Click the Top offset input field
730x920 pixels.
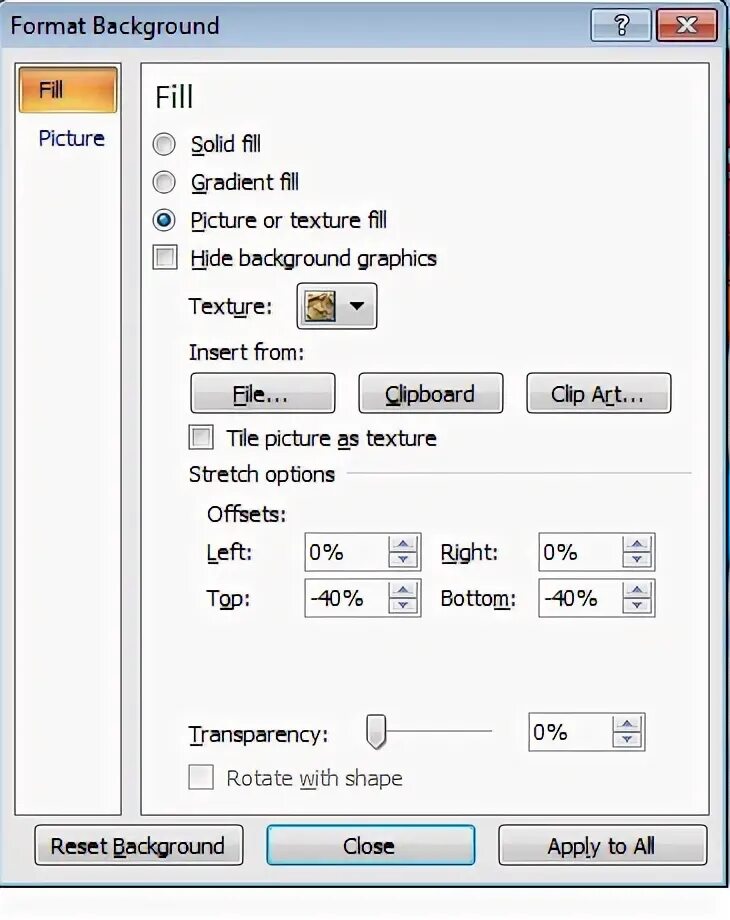pyautogui.click(x=346, y=598)
